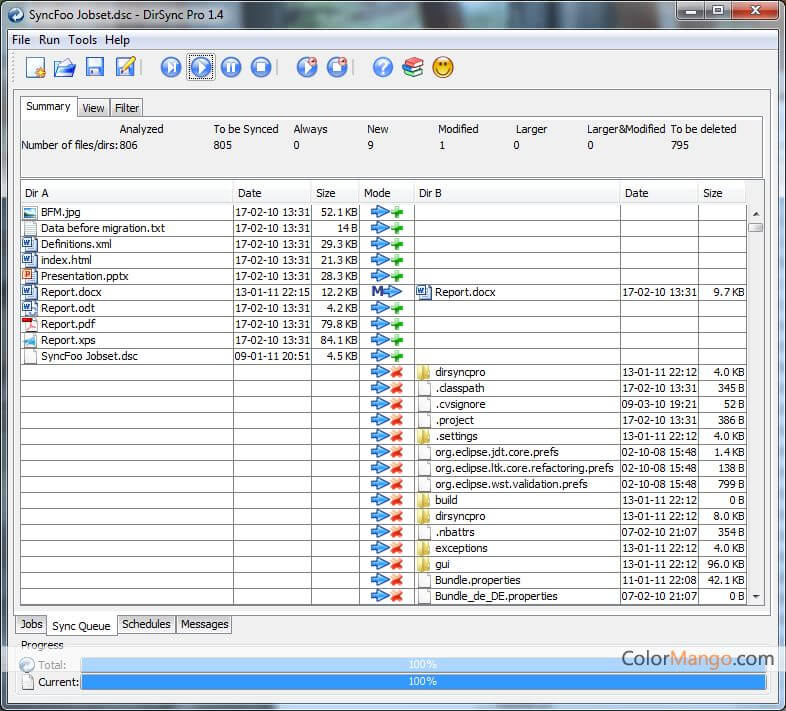The image size is (786, 711).
Task: Click the scroll up arrow of the file list
Action: point(756,214)
